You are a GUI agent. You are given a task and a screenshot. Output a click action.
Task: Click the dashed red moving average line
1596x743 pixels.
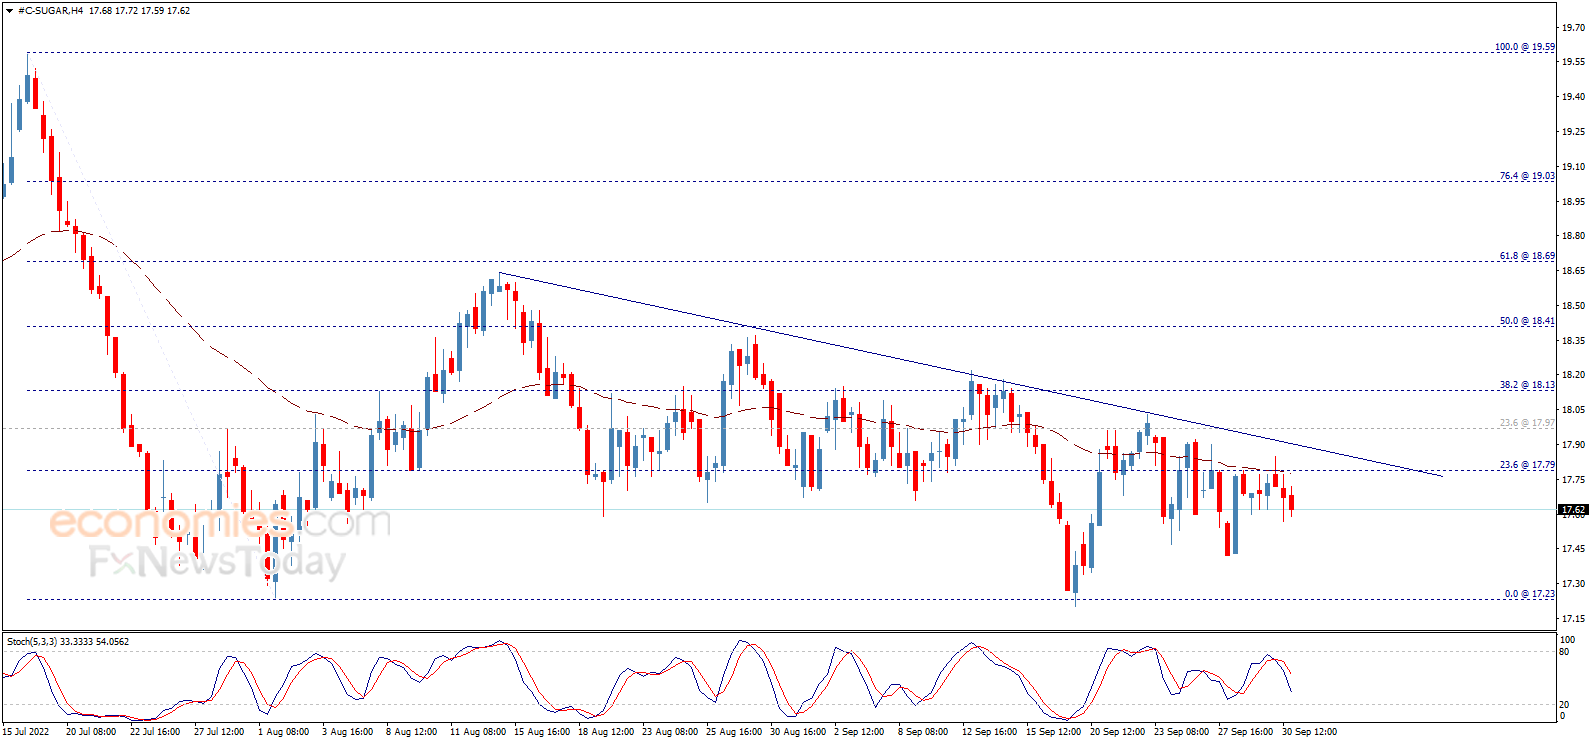[x=640, y=403]
